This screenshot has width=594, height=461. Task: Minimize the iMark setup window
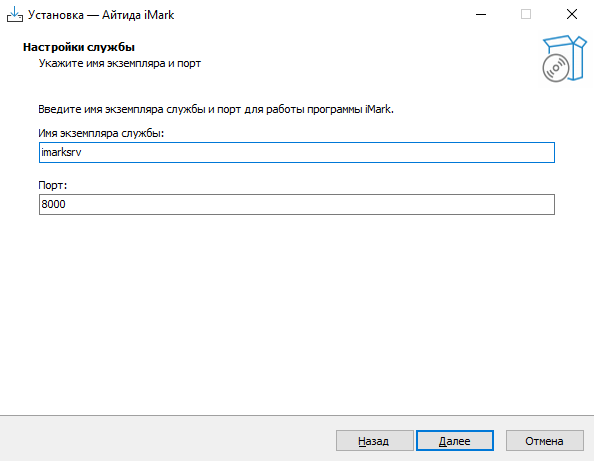click(481, 15)
